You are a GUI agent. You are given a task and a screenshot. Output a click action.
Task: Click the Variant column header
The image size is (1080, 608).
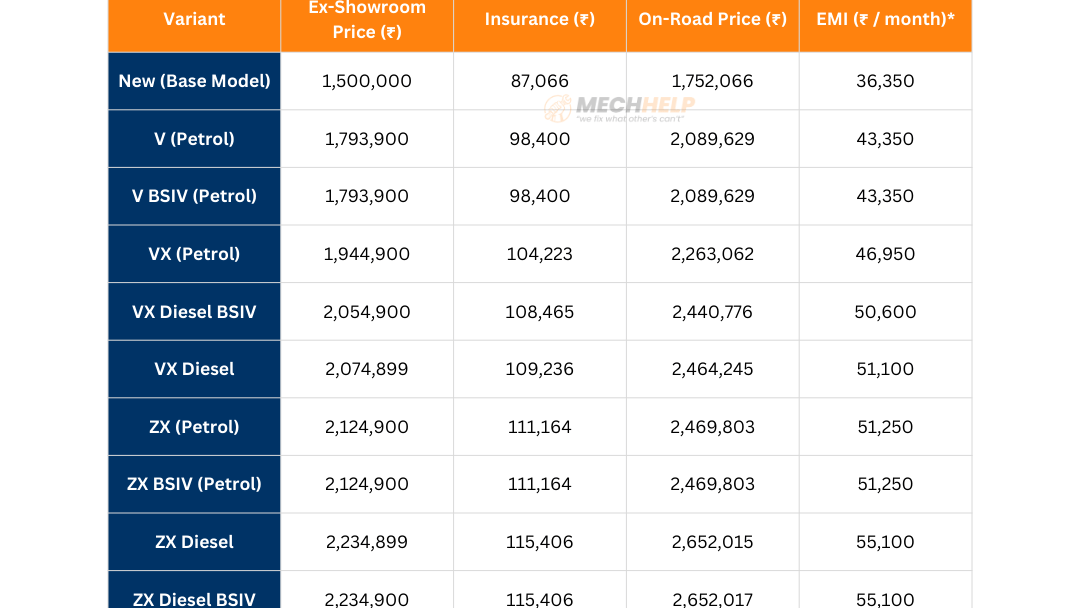[x=194, y=20]
